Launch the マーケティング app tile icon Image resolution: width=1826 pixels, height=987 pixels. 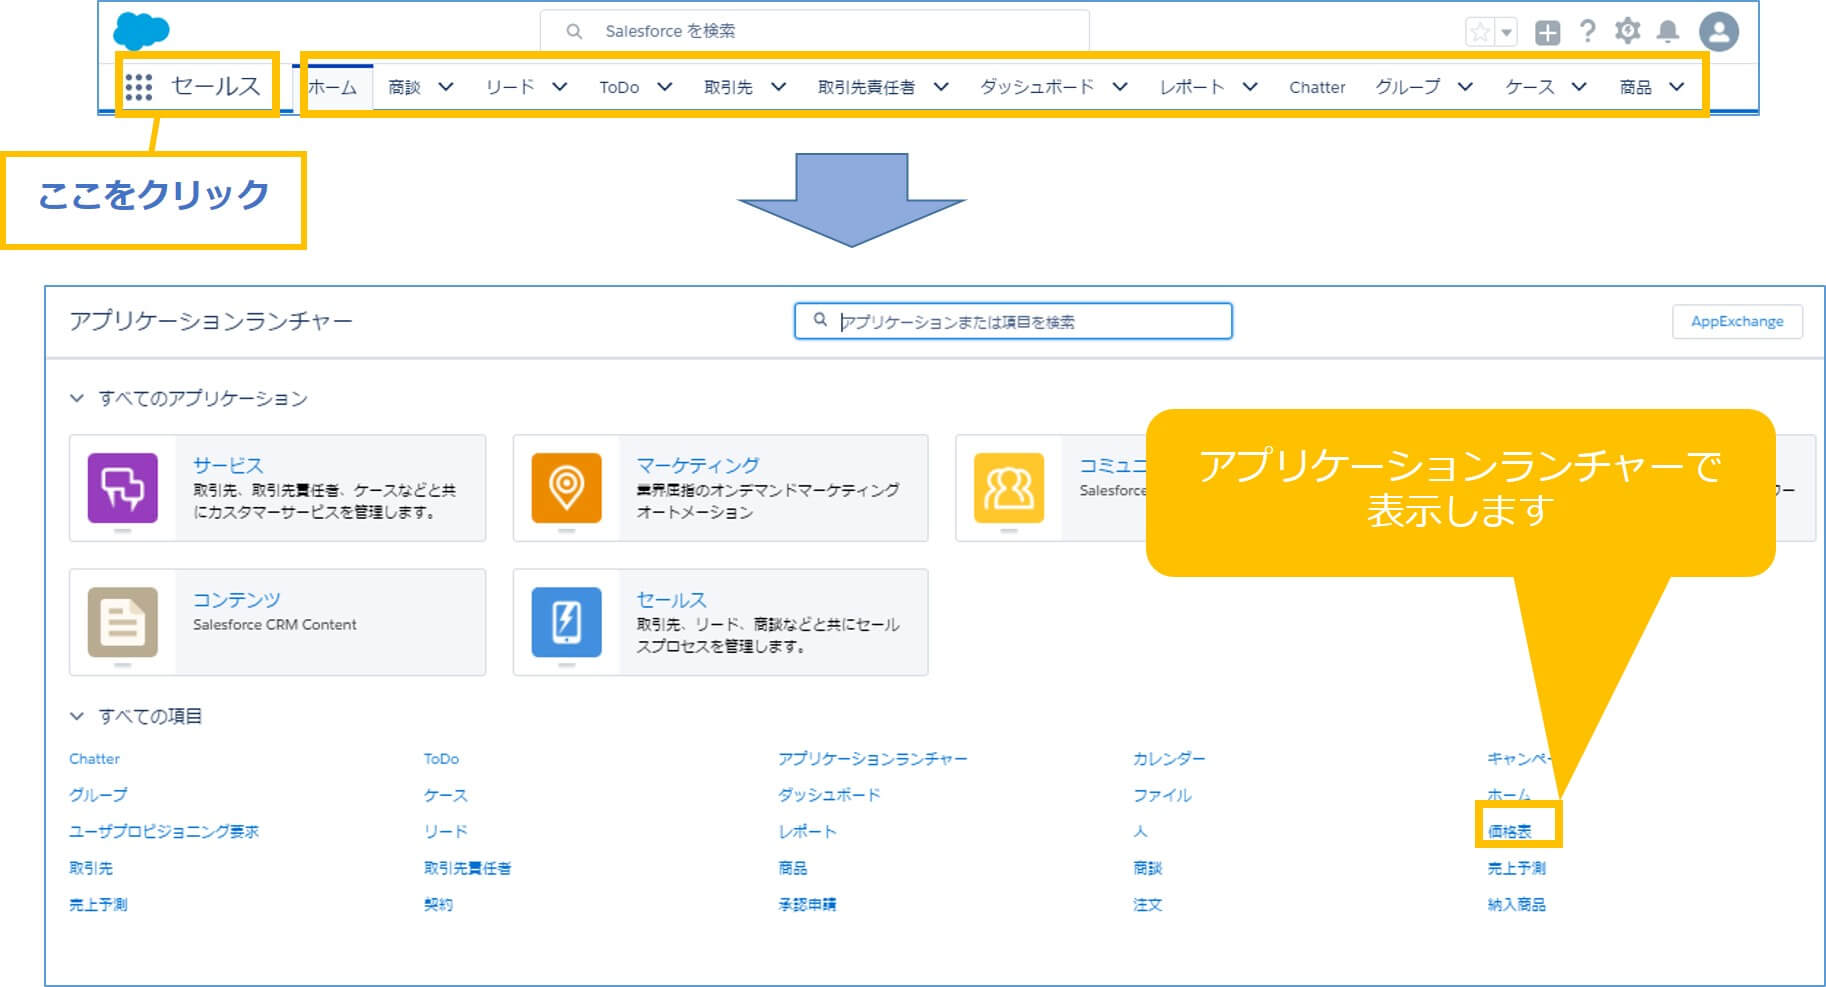(x=566, y=488)
